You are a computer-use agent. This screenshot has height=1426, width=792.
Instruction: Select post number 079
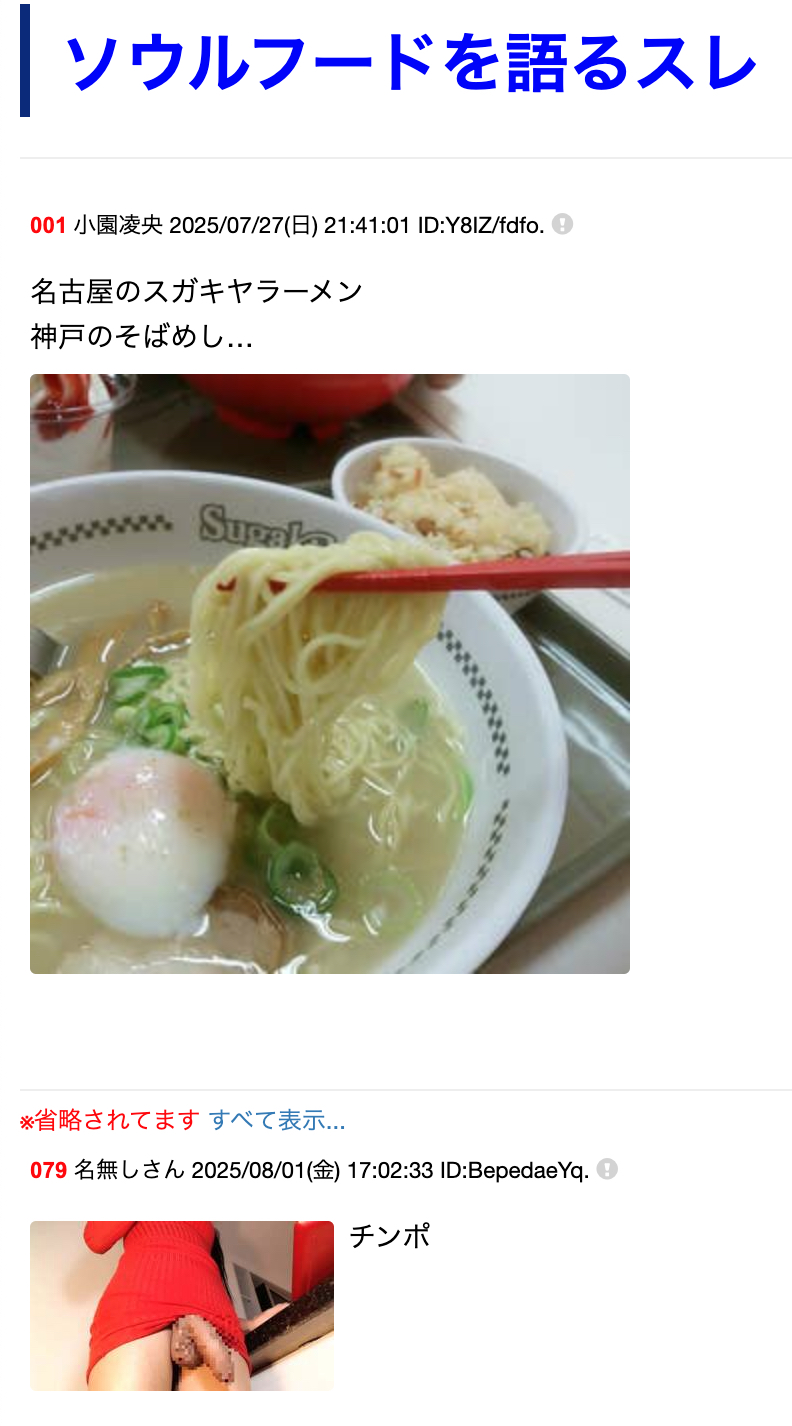[x=48, y=1170]
